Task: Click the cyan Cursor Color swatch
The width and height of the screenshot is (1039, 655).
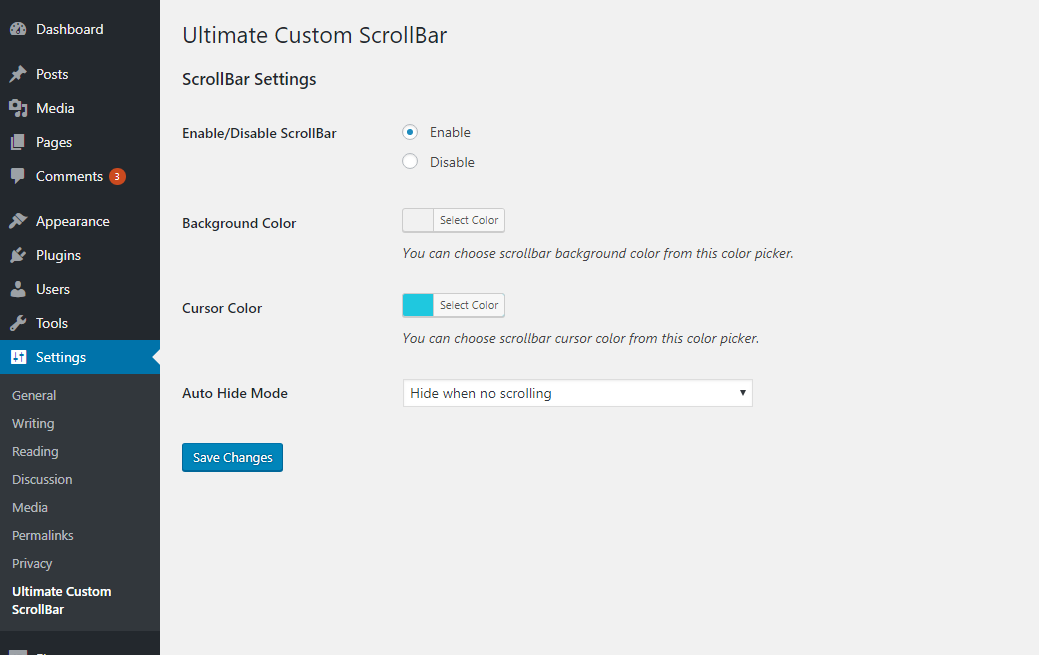Action: point(418,305)
